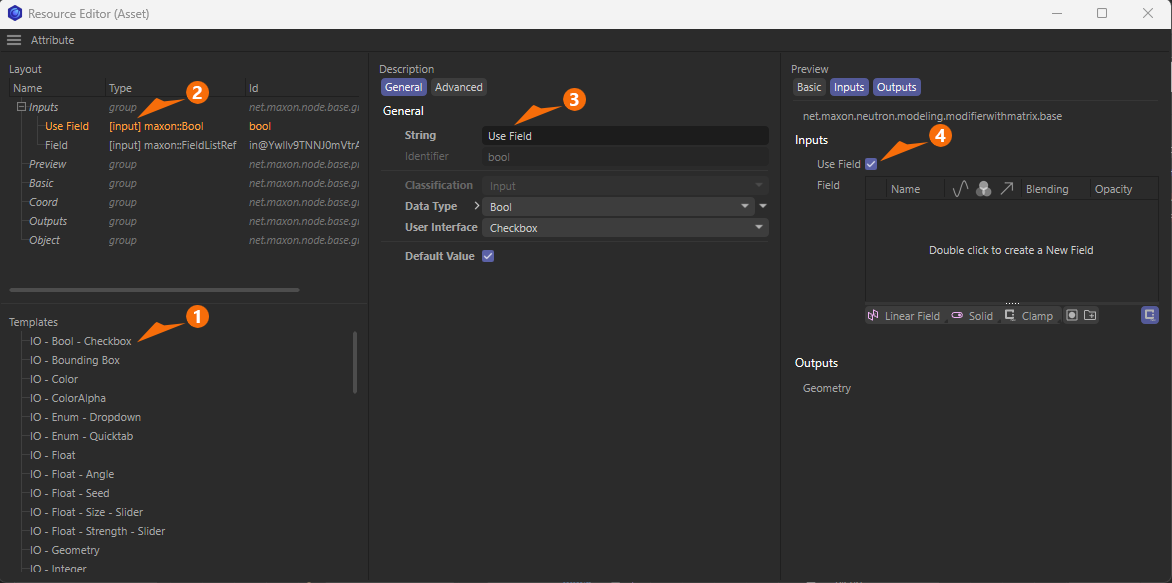Click the add folder icon below Field list
Screen dimensions: 1172x583
coord(1091,315)
